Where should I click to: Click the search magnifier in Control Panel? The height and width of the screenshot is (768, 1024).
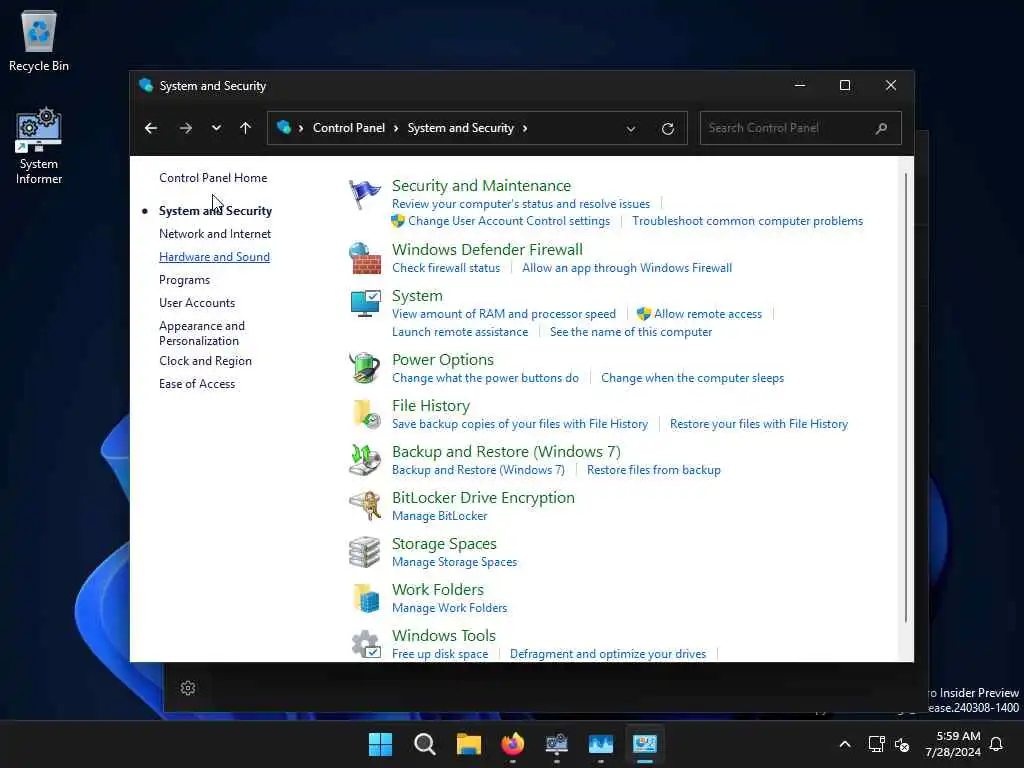[881, 128]
